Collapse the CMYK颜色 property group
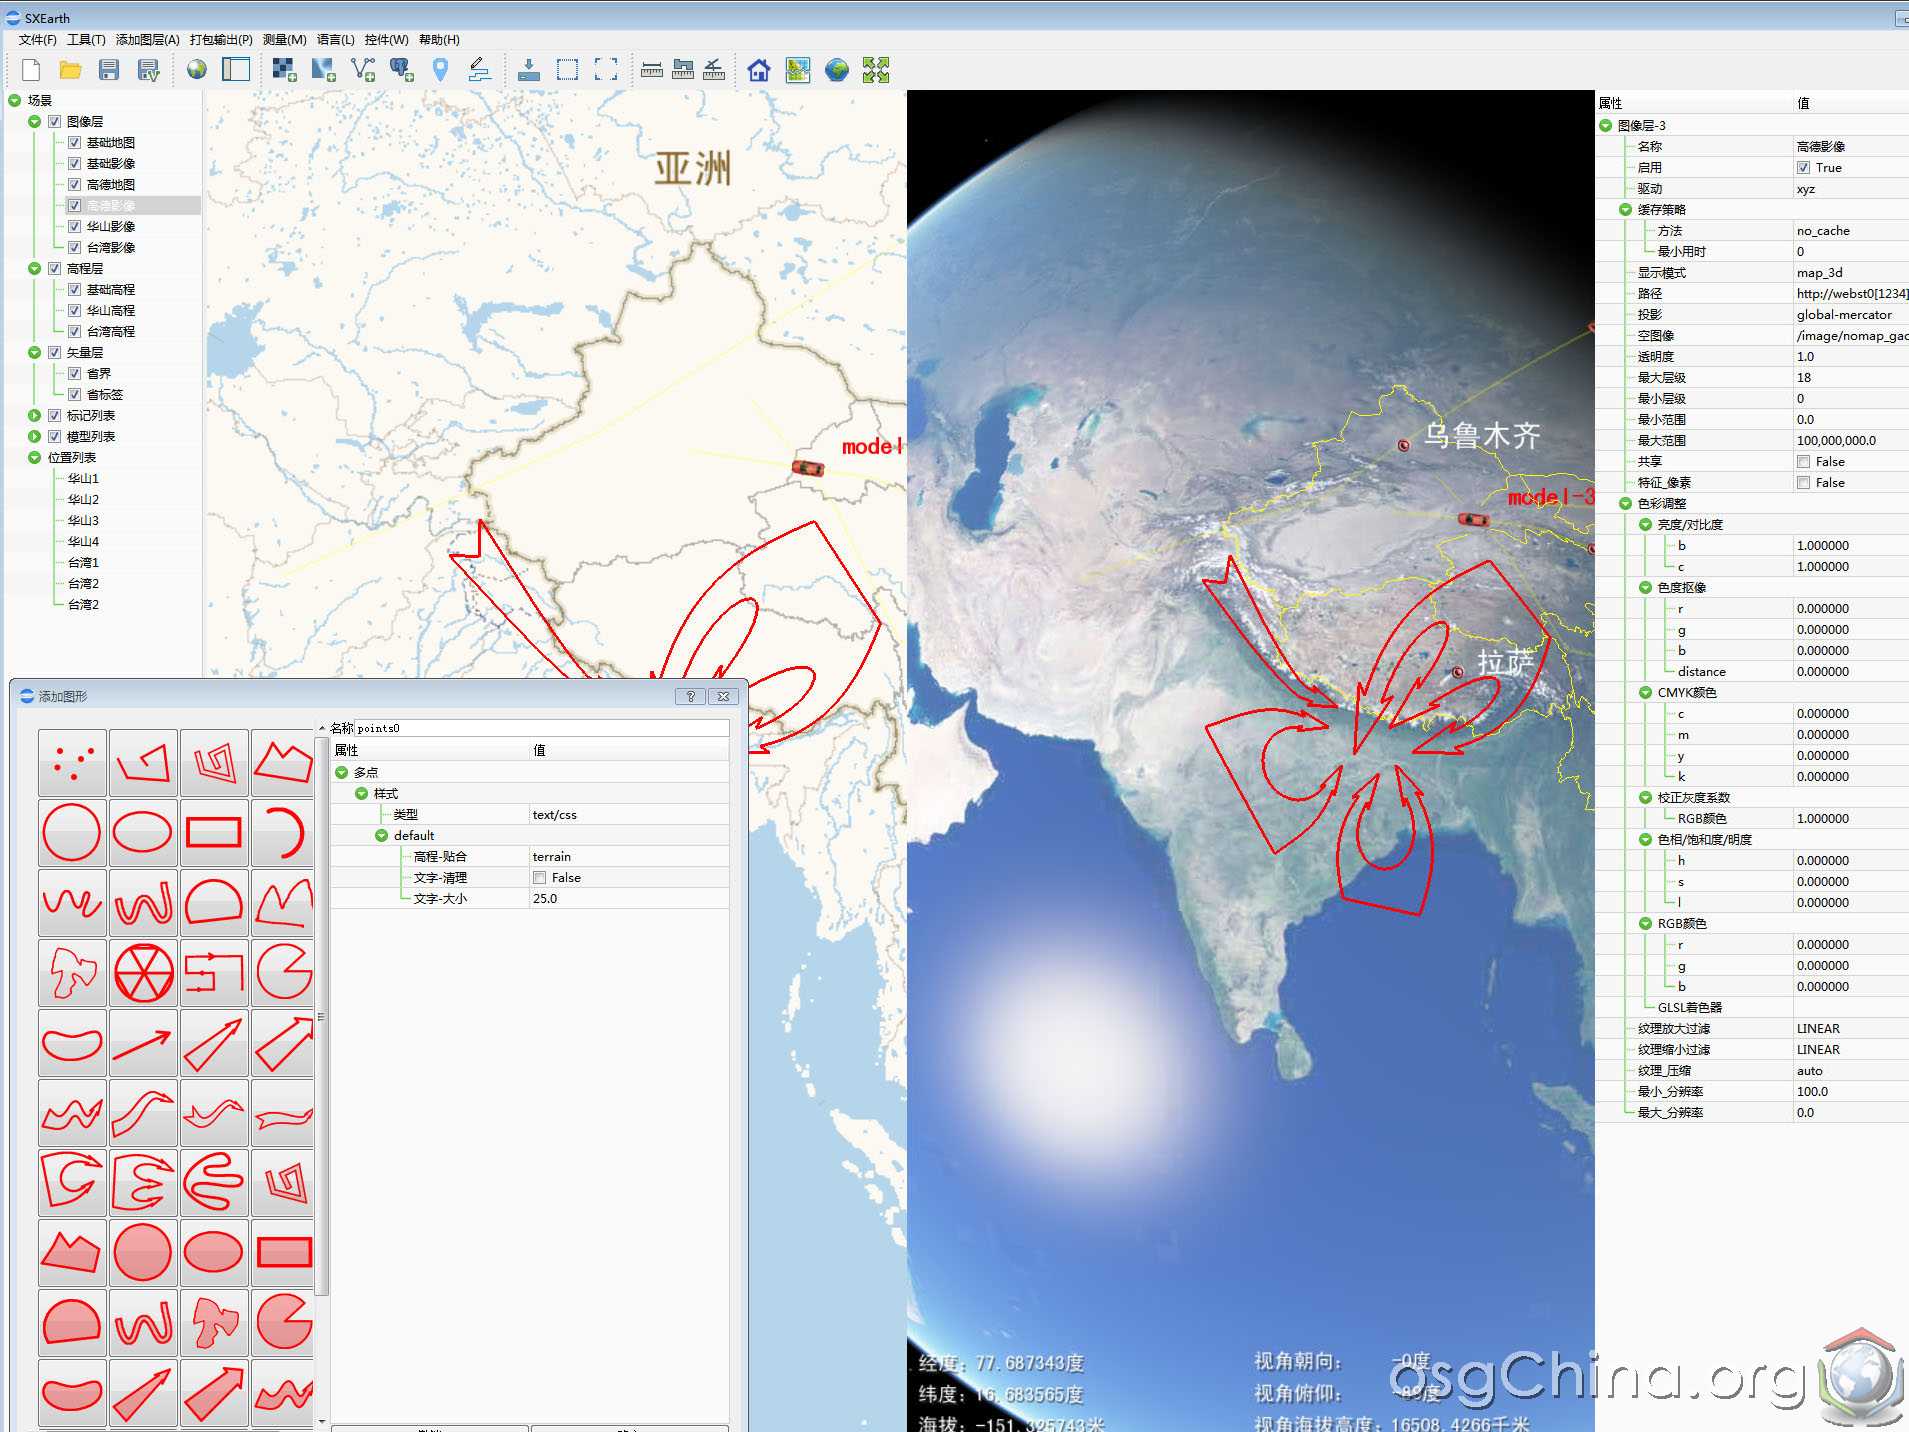1909x1432 pixels. pyautogui.click(x=1645, y=693)
